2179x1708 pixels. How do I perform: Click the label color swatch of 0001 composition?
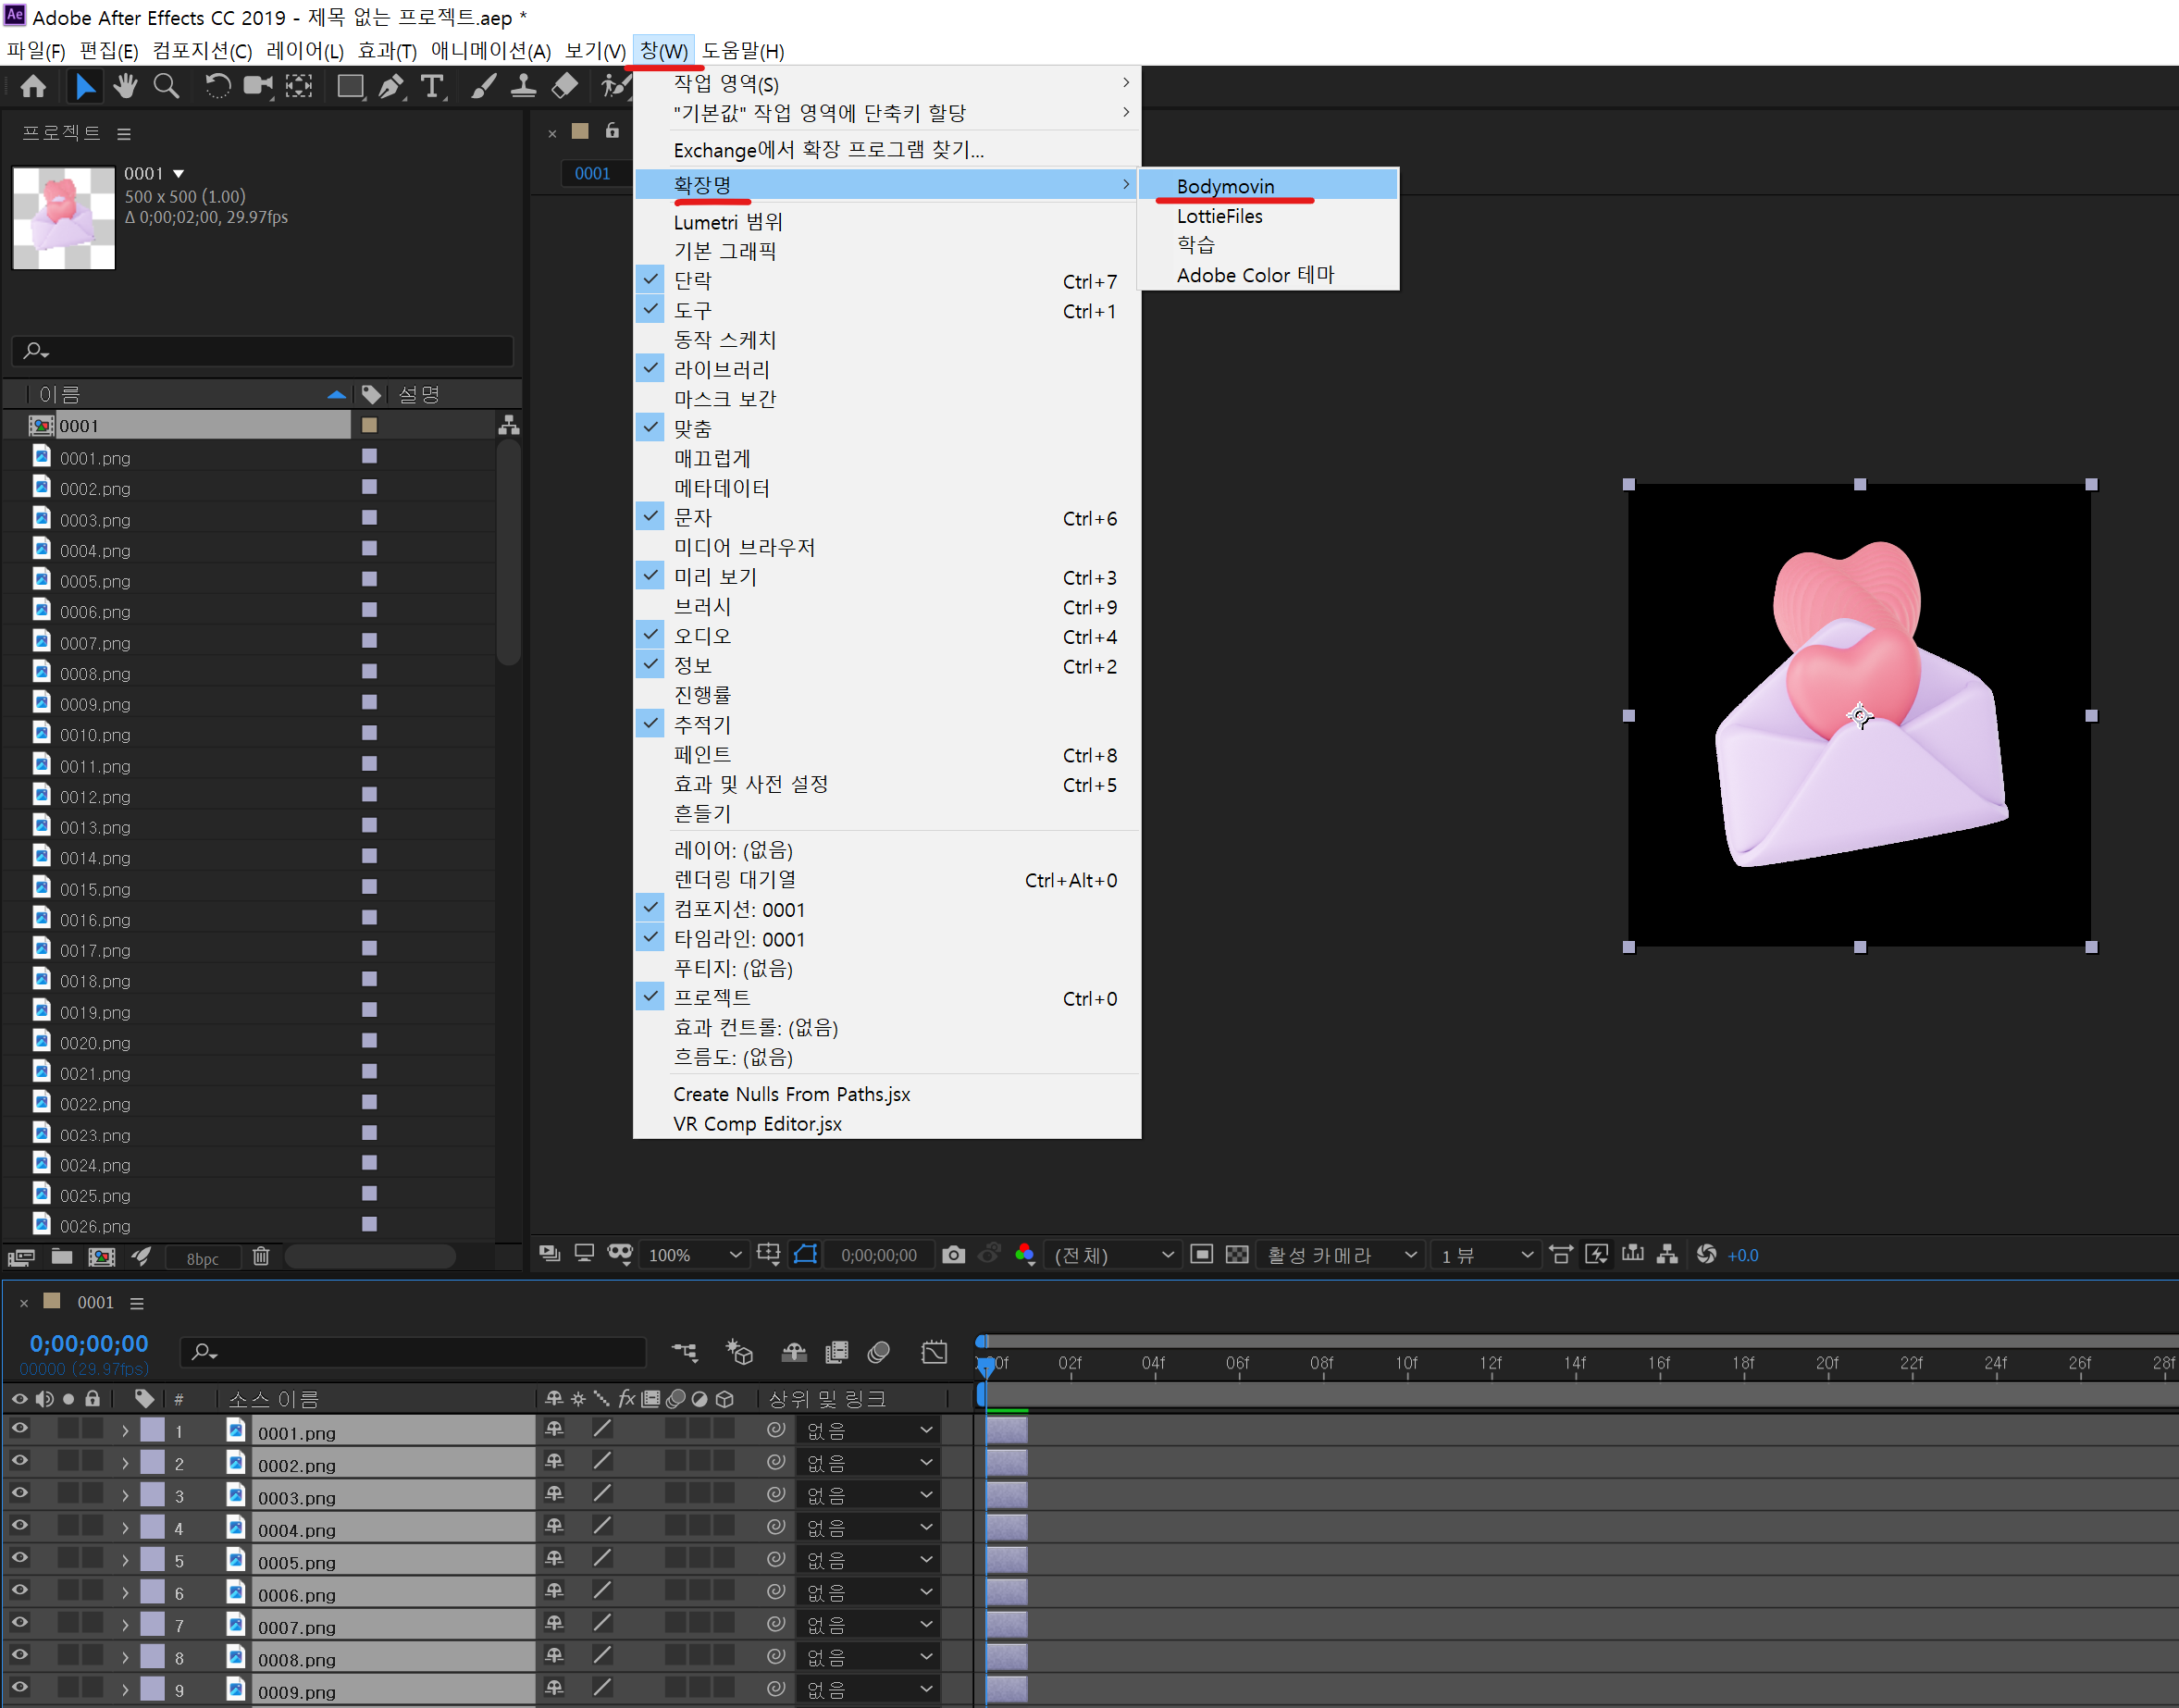[x=369, y=425]
